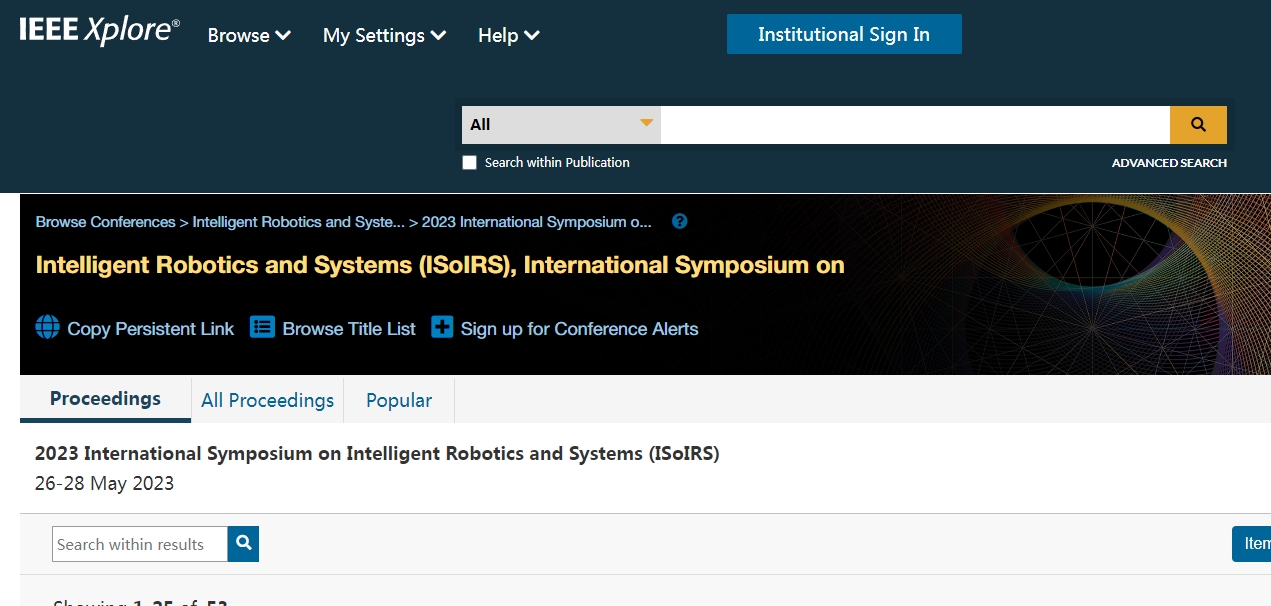Open the Popular tab
The width and height of the screenshot is (1271, 606).
(x=399, y=400)
